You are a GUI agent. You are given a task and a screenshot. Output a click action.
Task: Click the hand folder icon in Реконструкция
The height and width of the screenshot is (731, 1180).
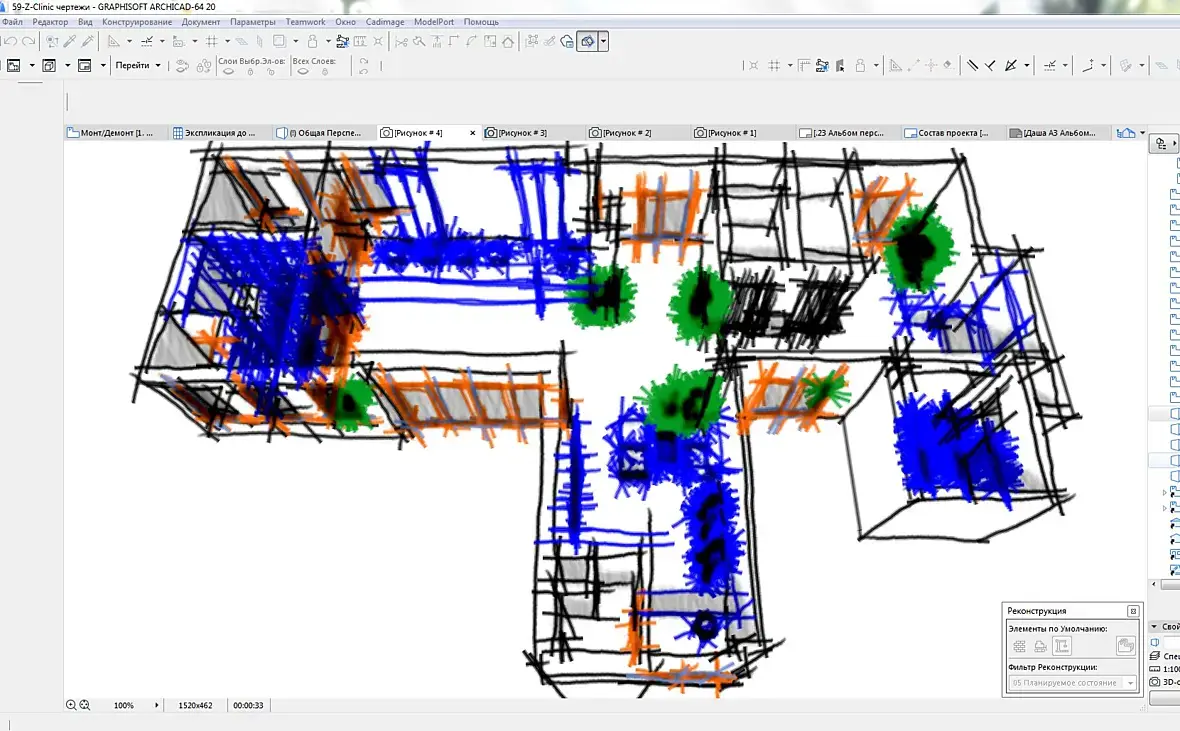coord(1126,645)
